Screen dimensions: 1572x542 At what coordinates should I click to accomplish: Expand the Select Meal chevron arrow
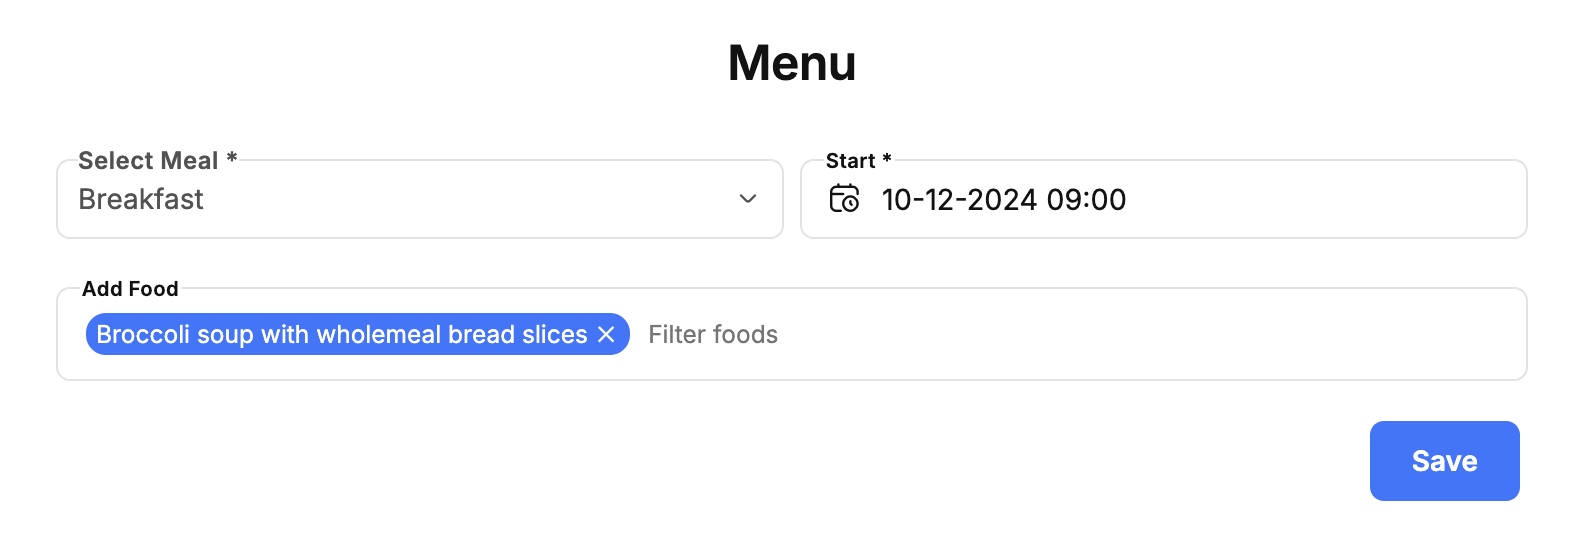pos(747,199)
